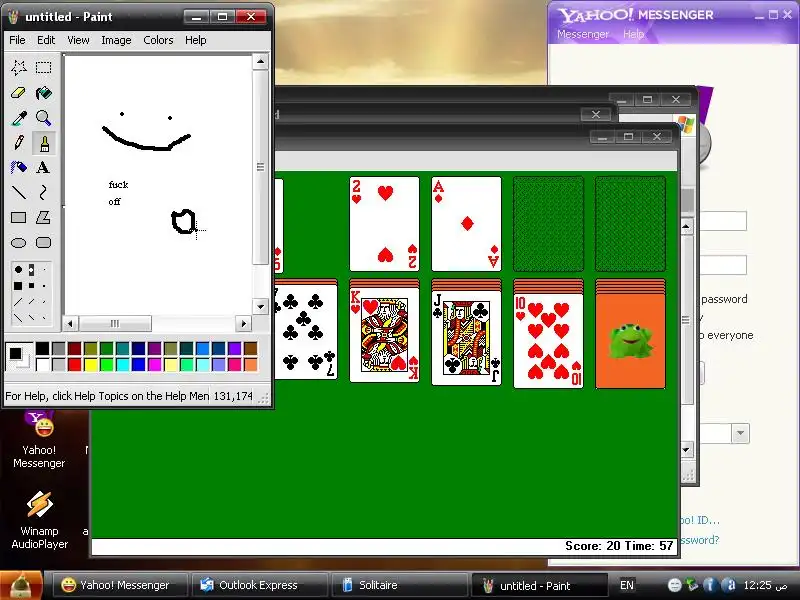Select the Free-Form Select tool in Paint
This screenshot has height=600, width=800.
click(19, 67)
